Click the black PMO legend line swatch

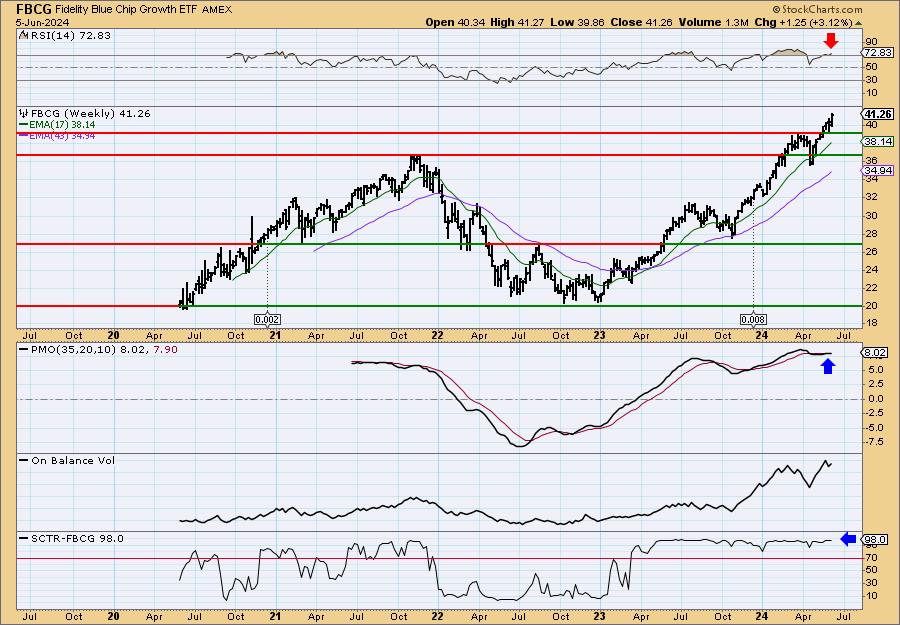click(23, 349)
